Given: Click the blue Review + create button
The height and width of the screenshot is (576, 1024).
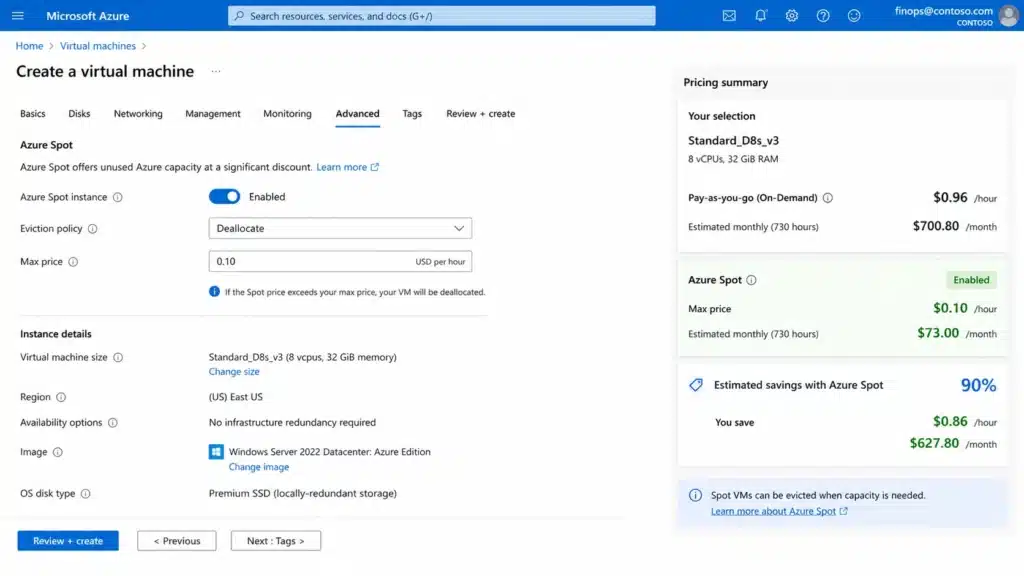Looking at the screenshot, I should [x=68, y=541].
